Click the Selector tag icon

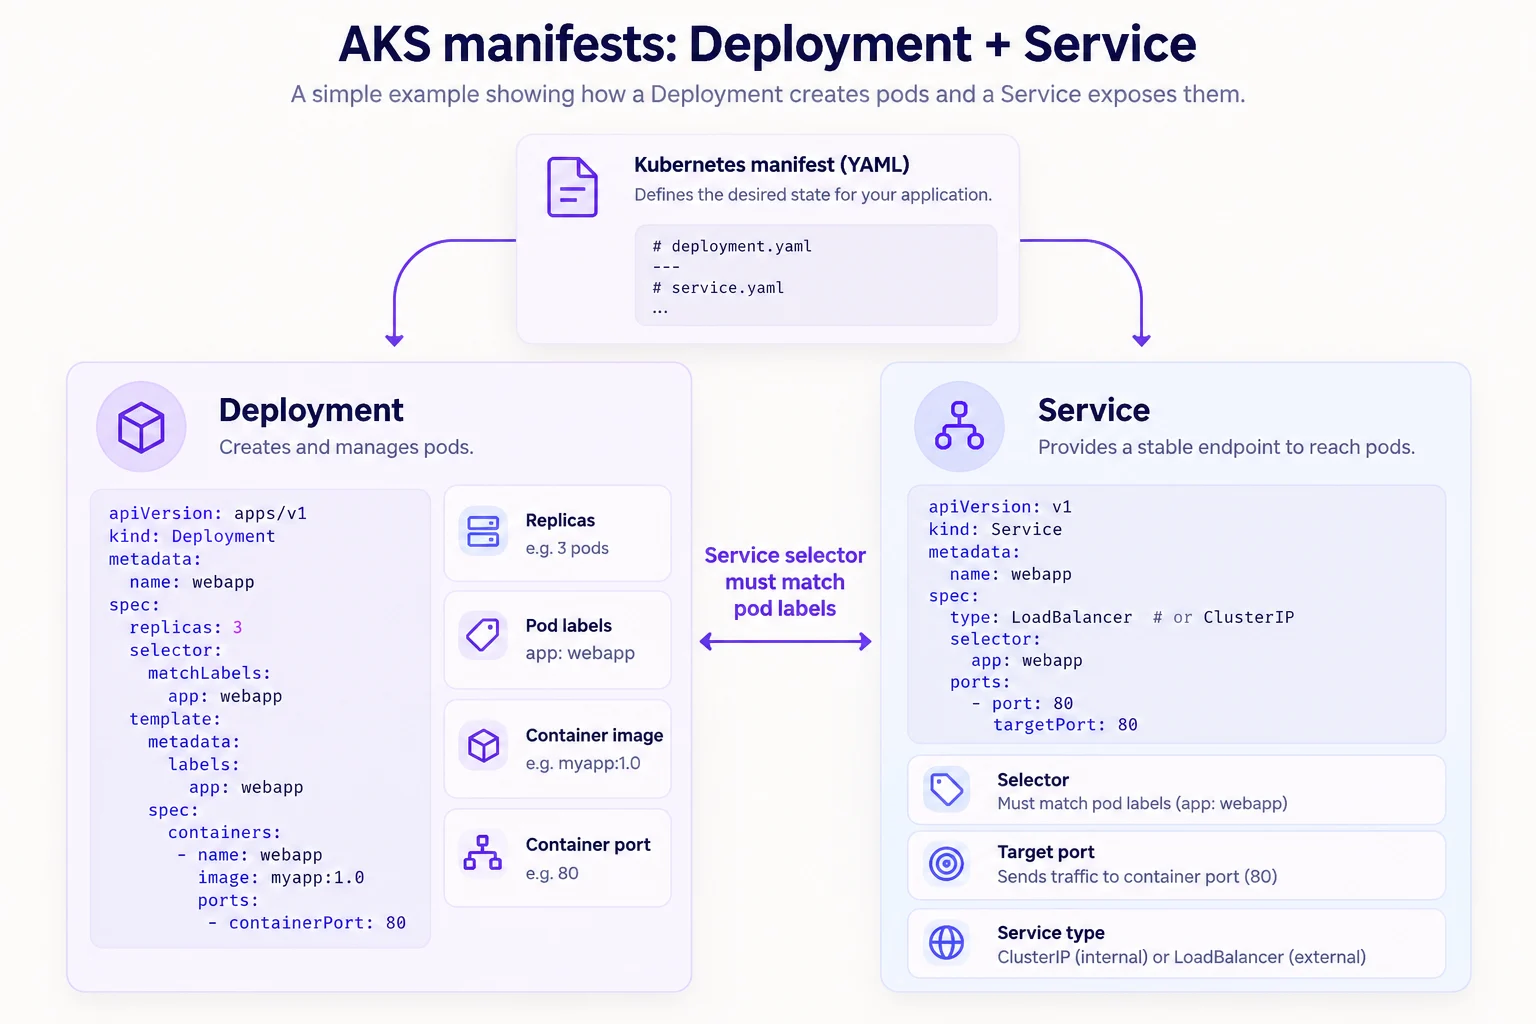(946, 790)
